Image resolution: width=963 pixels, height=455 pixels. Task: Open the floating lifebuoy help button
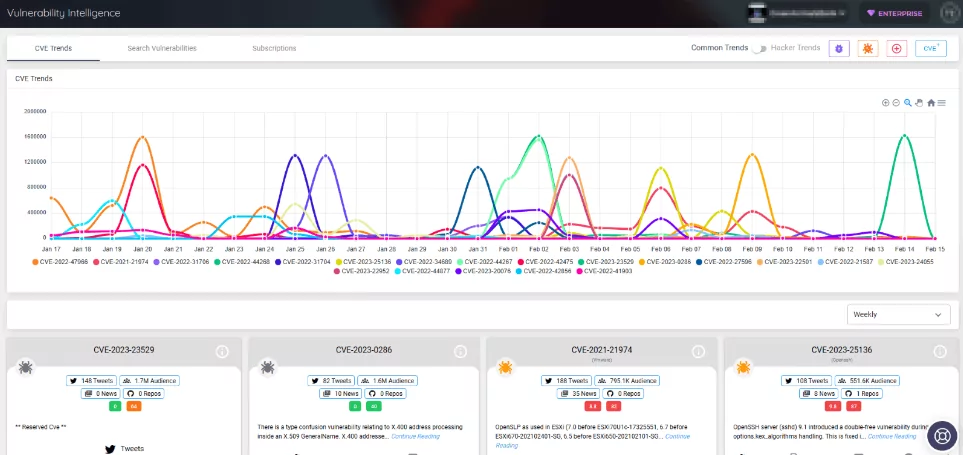(x=940, y=434)
